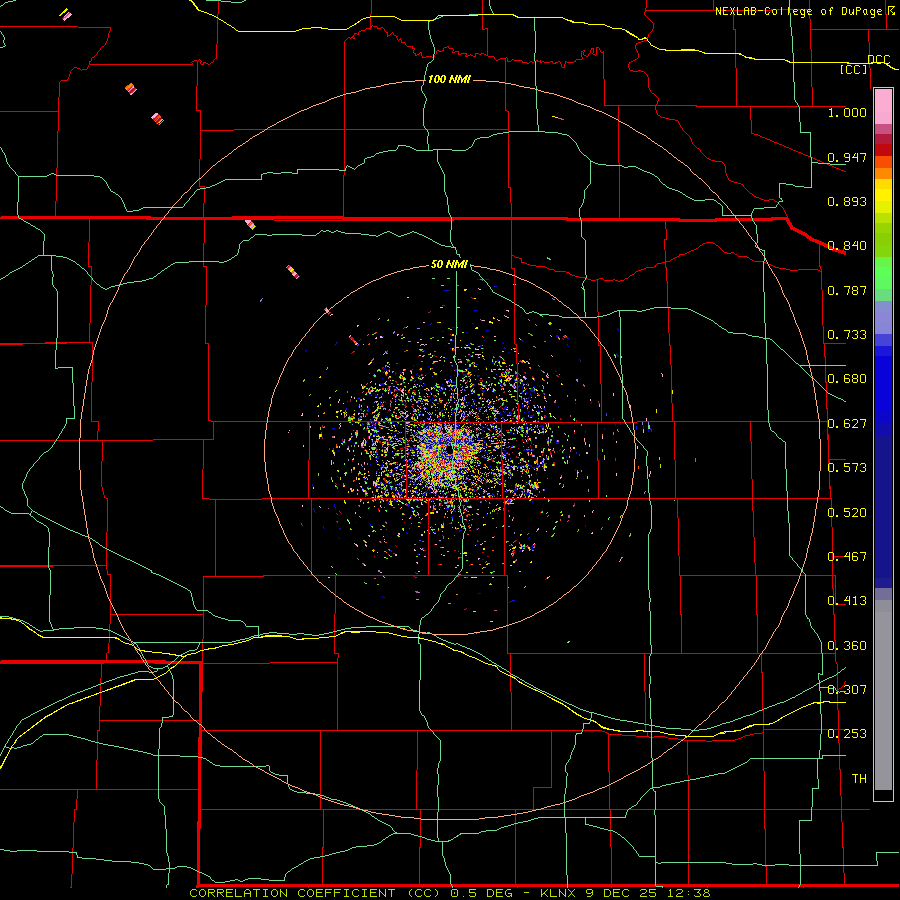The height and width of the screenshot is (900, 900).
Task: Click the 0.520 legend value
Action: coord(847,513)
